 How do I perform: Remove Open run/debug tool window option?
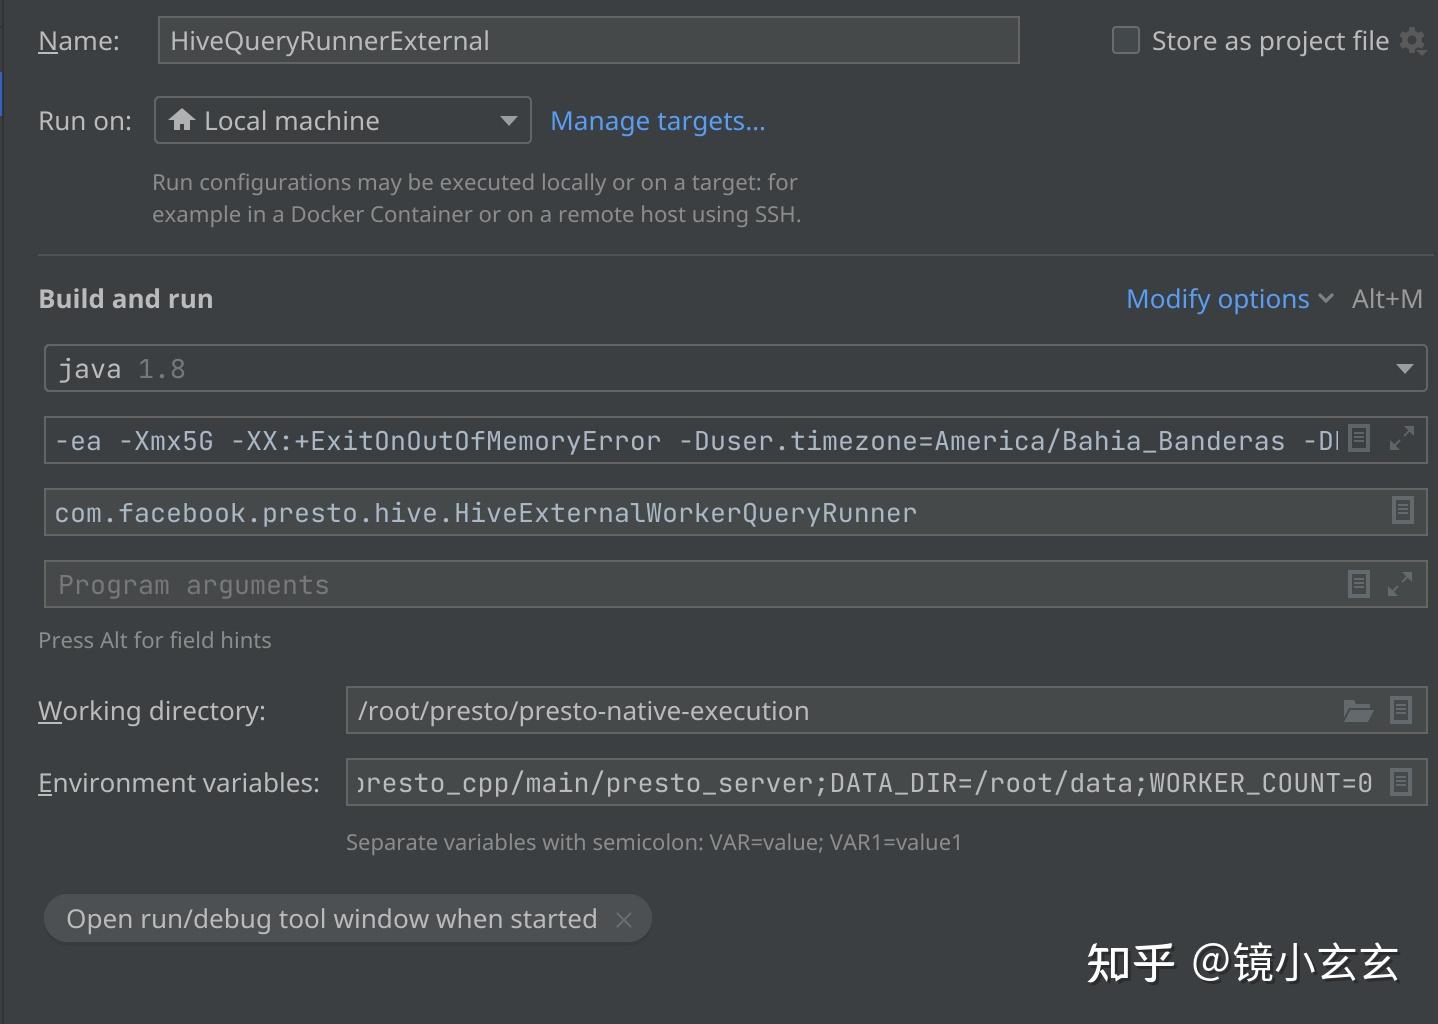624,920
